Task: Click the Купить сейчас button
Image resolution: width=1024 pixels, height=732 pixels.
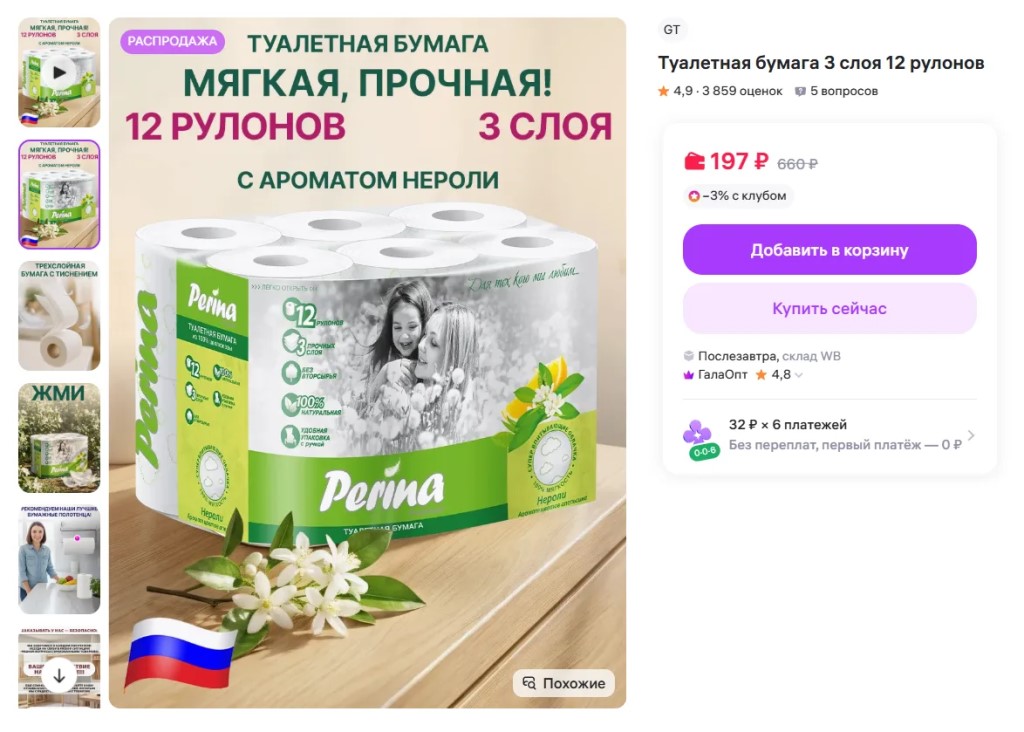Action: (x=829, y=308)
